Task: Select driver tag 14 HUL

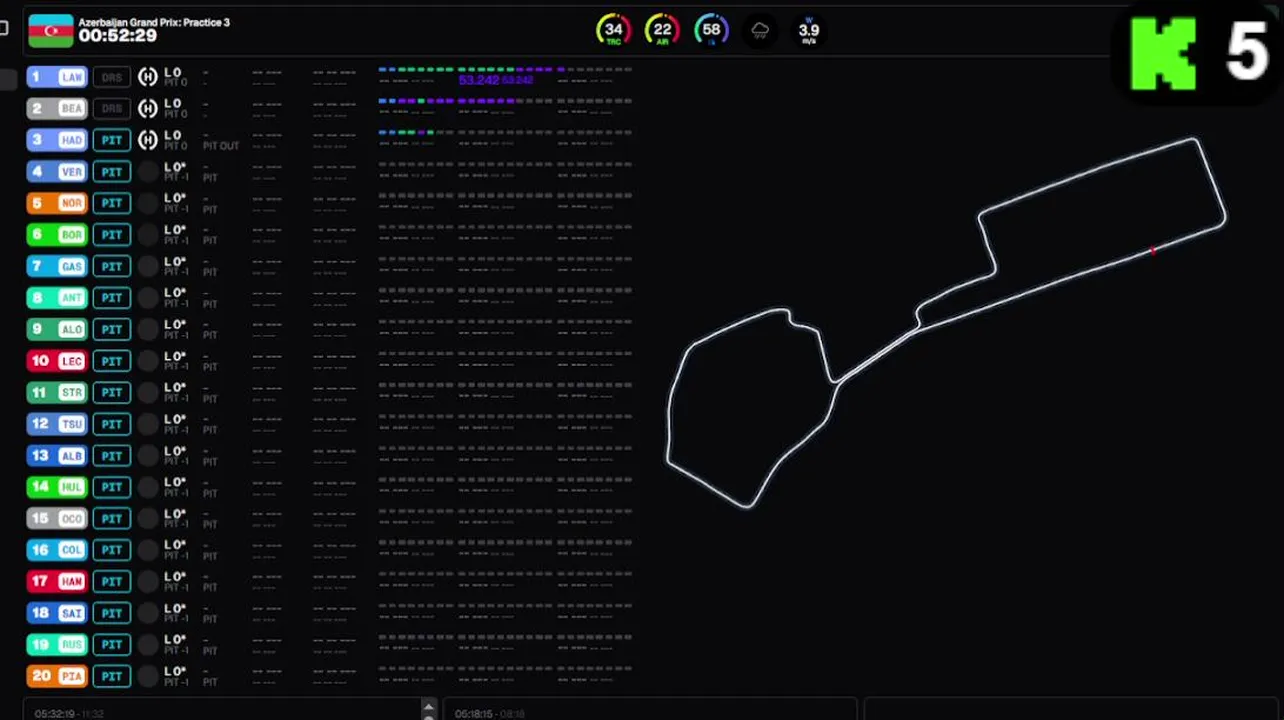Action: pos(57,487)
